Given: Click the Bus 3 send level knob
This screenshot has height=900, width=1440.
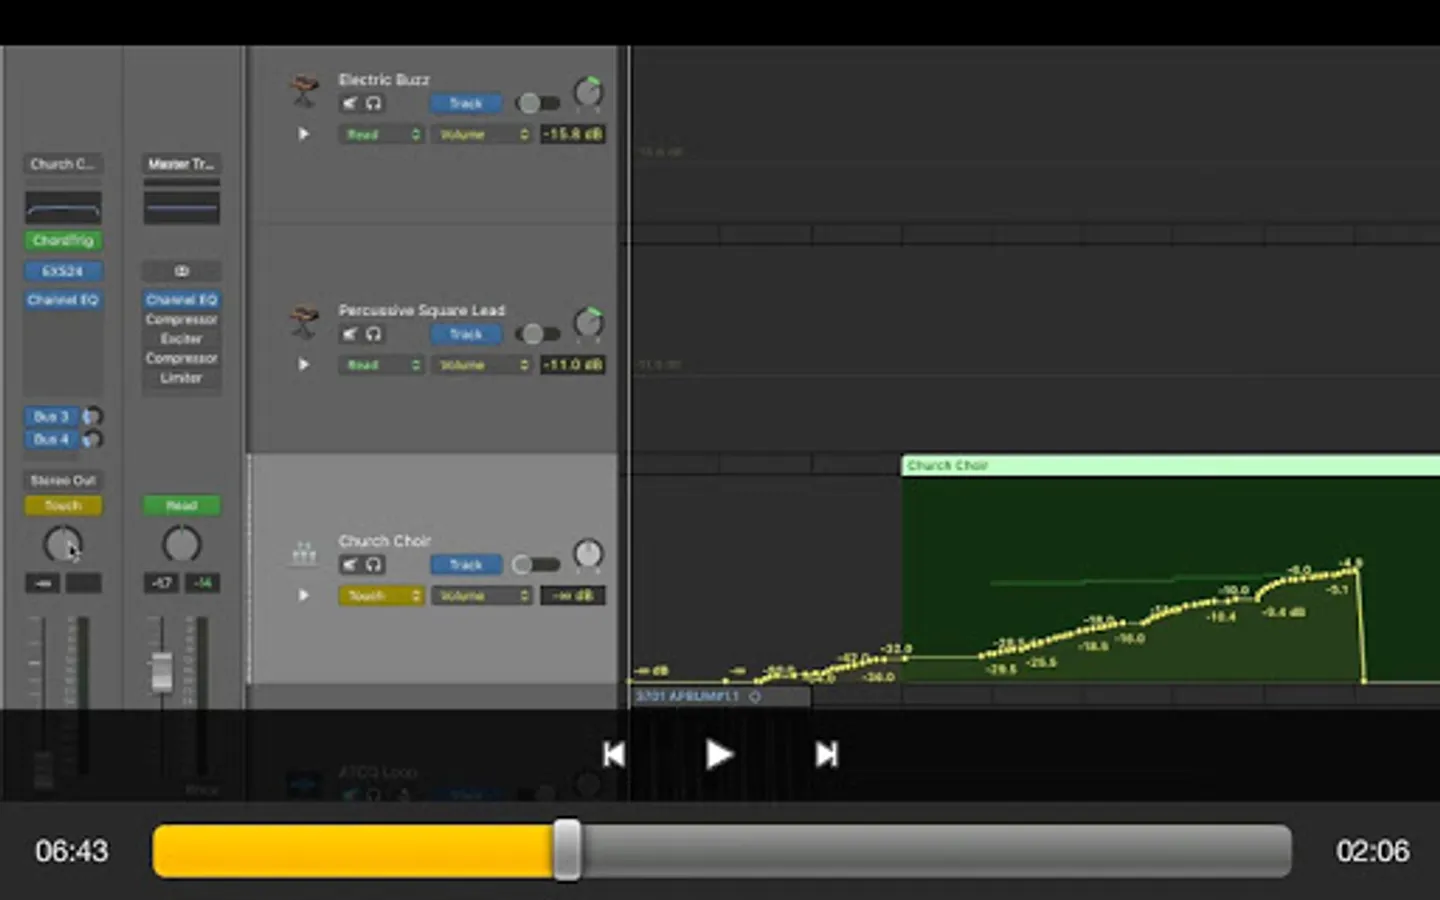Looking at the screenshot, I should pos(91,416).
